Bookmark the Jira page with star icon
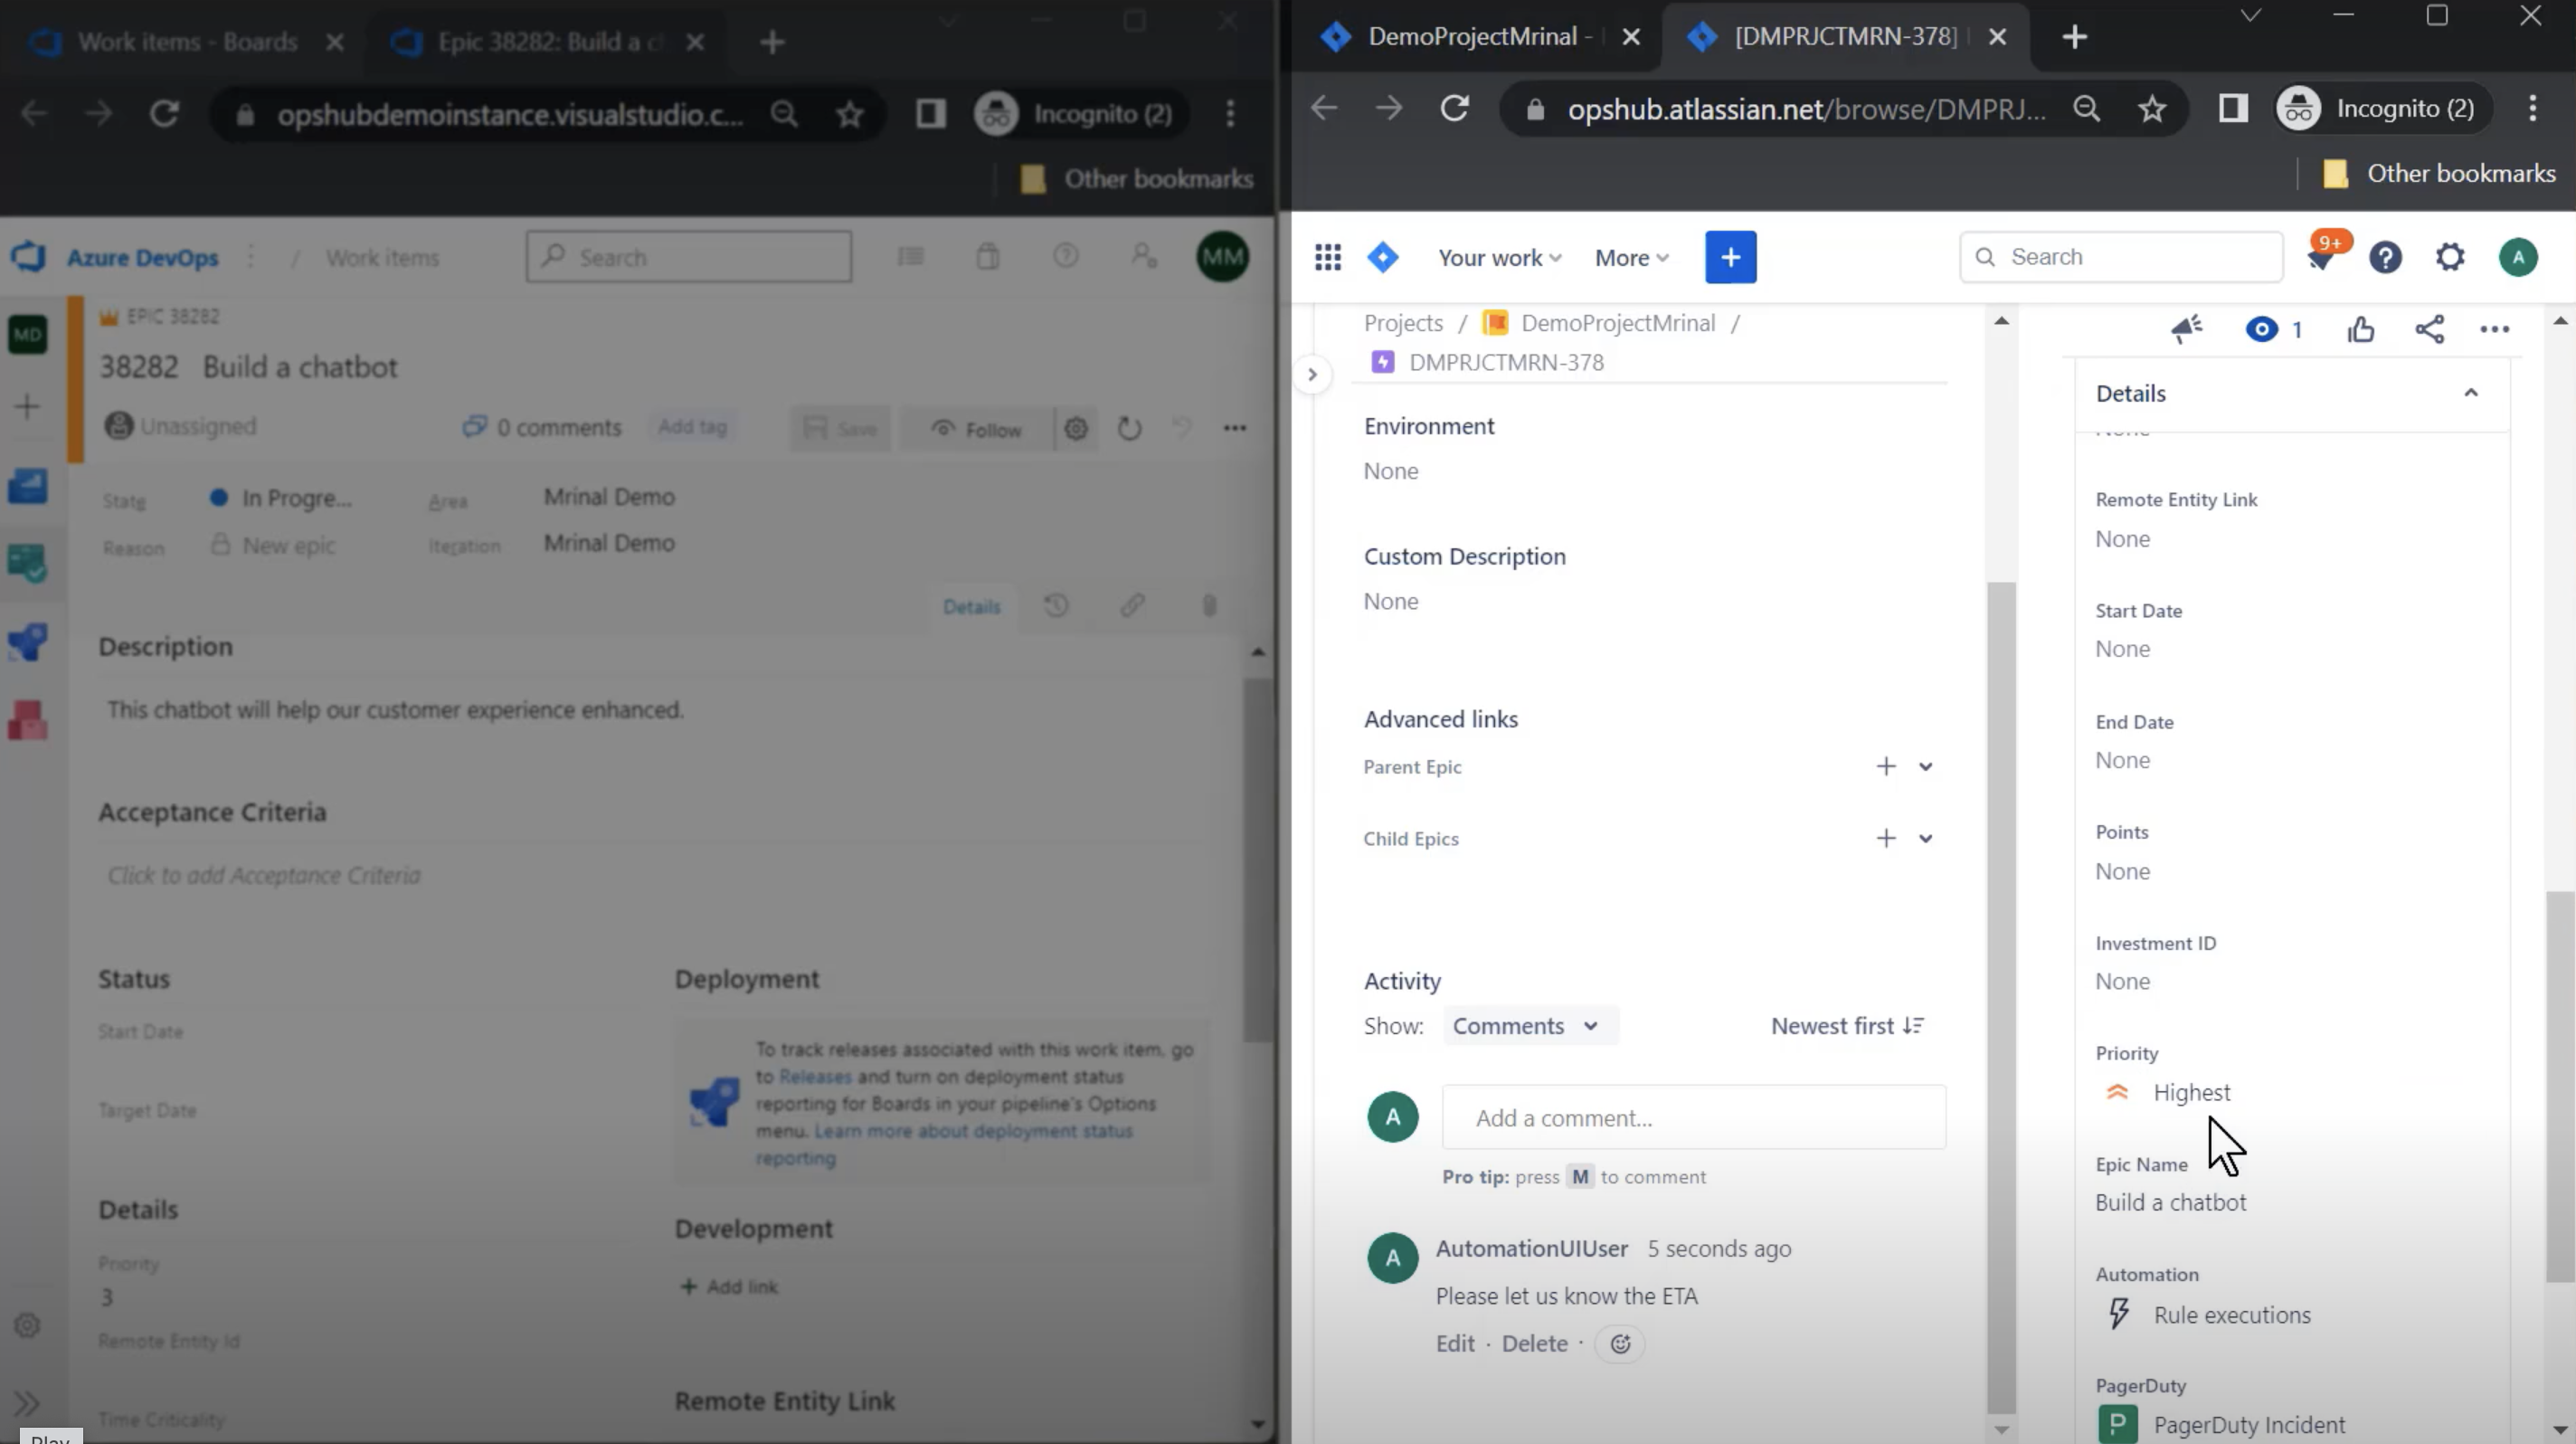 coord(2151,108)
